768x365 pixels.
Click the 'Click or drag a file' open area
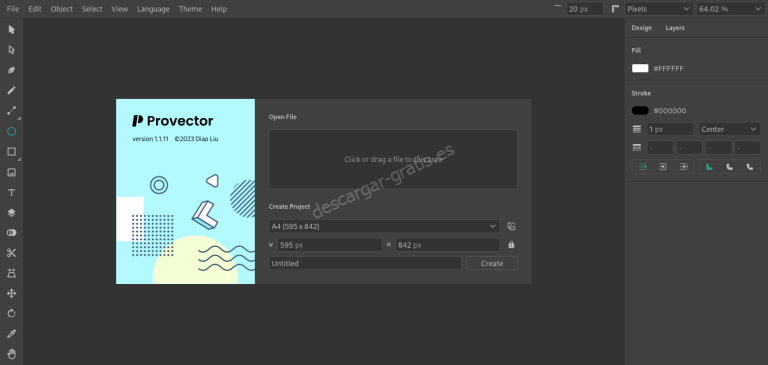[393, 159]
